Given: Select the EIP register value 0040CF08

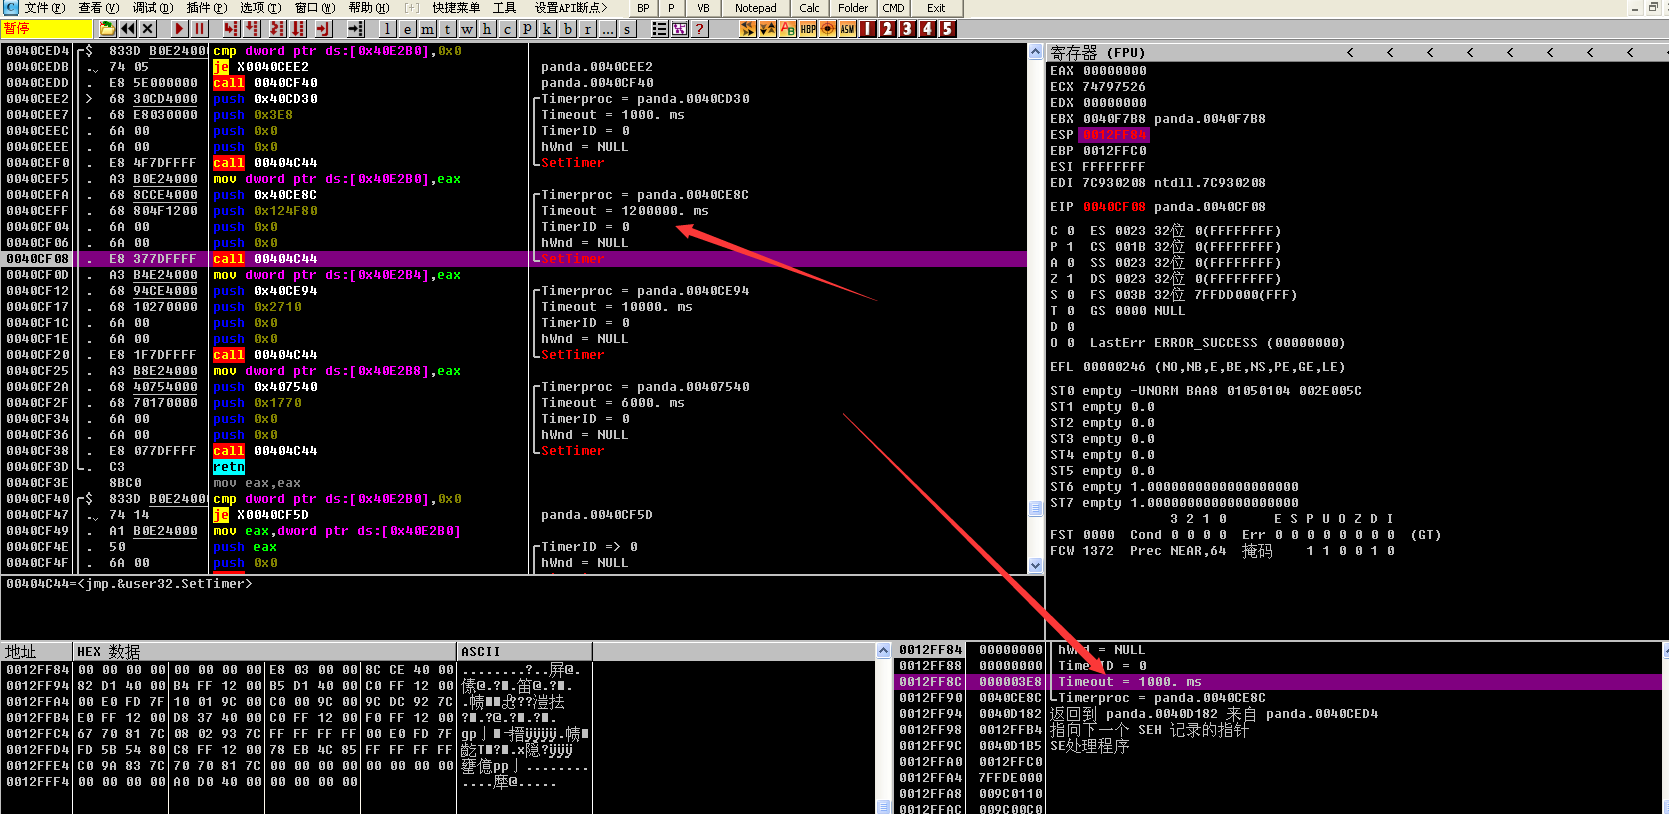Looking at the screenshot, I should [x=1114, y=207].
